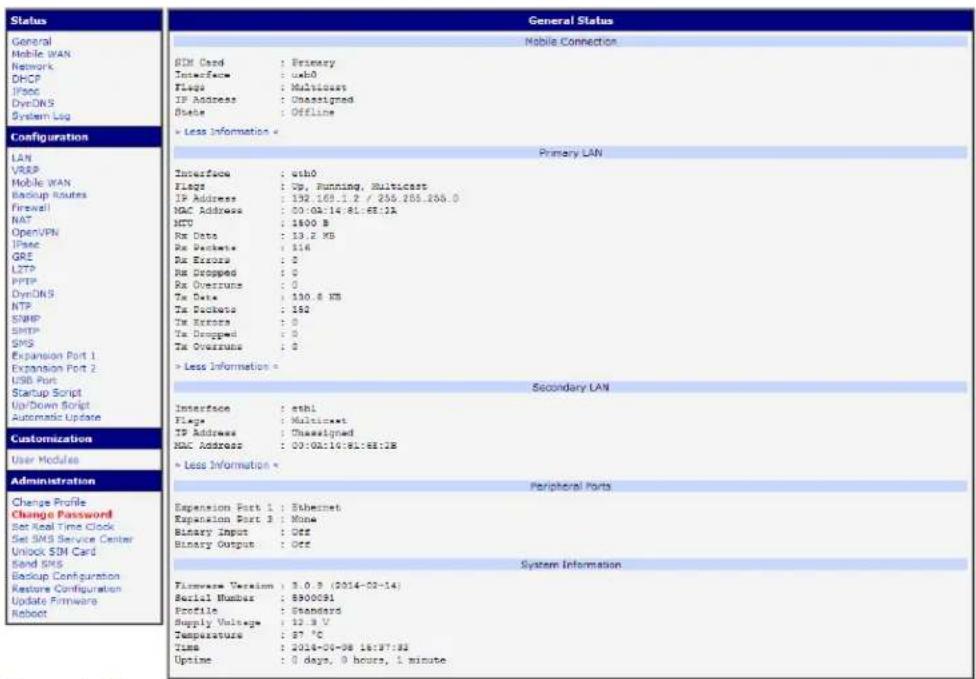
Task: Click the Primary LAN MAC address value
Action: (344, 211)
